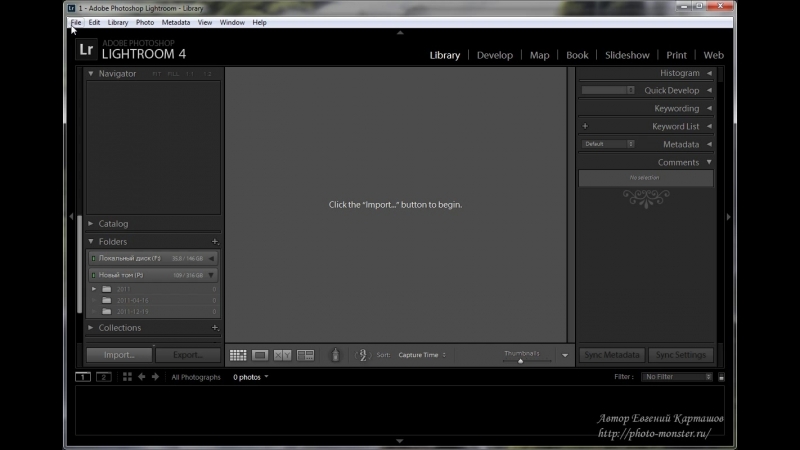Pick the Painter spray can tool
The height and width of the screenshot is (450, 800).
335,355
